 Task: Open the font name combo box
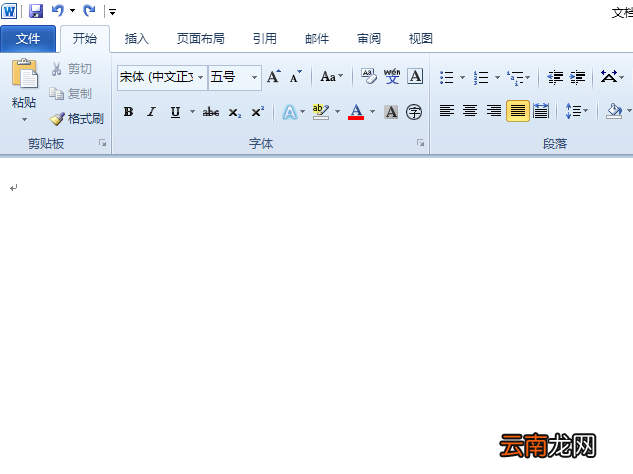pos(162,77)
